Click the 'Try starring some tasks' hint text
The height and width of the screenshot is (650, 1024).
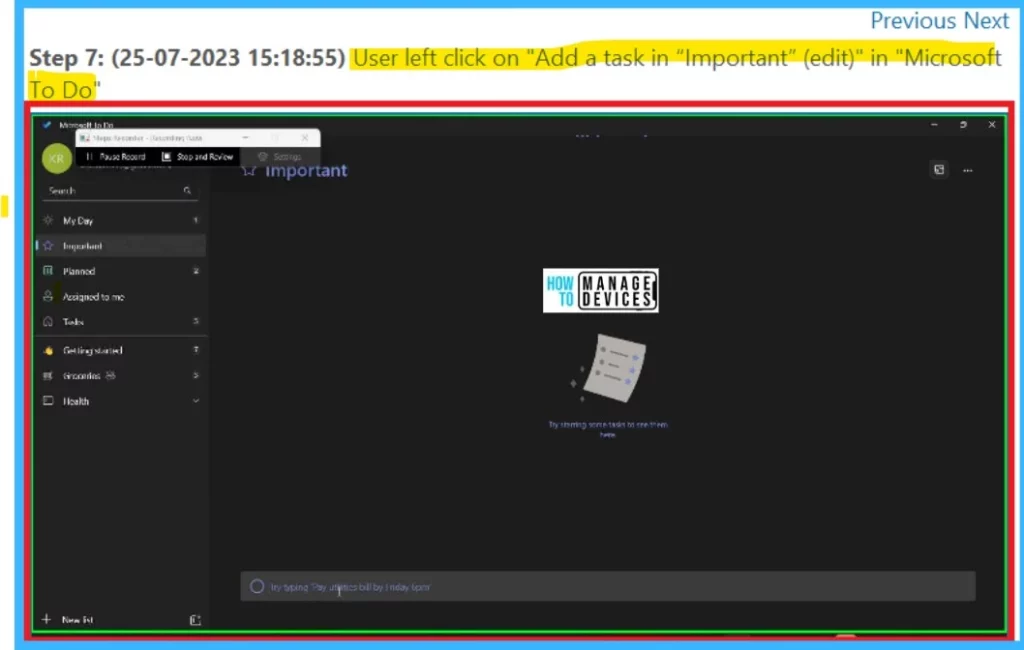tap(608, 429)
